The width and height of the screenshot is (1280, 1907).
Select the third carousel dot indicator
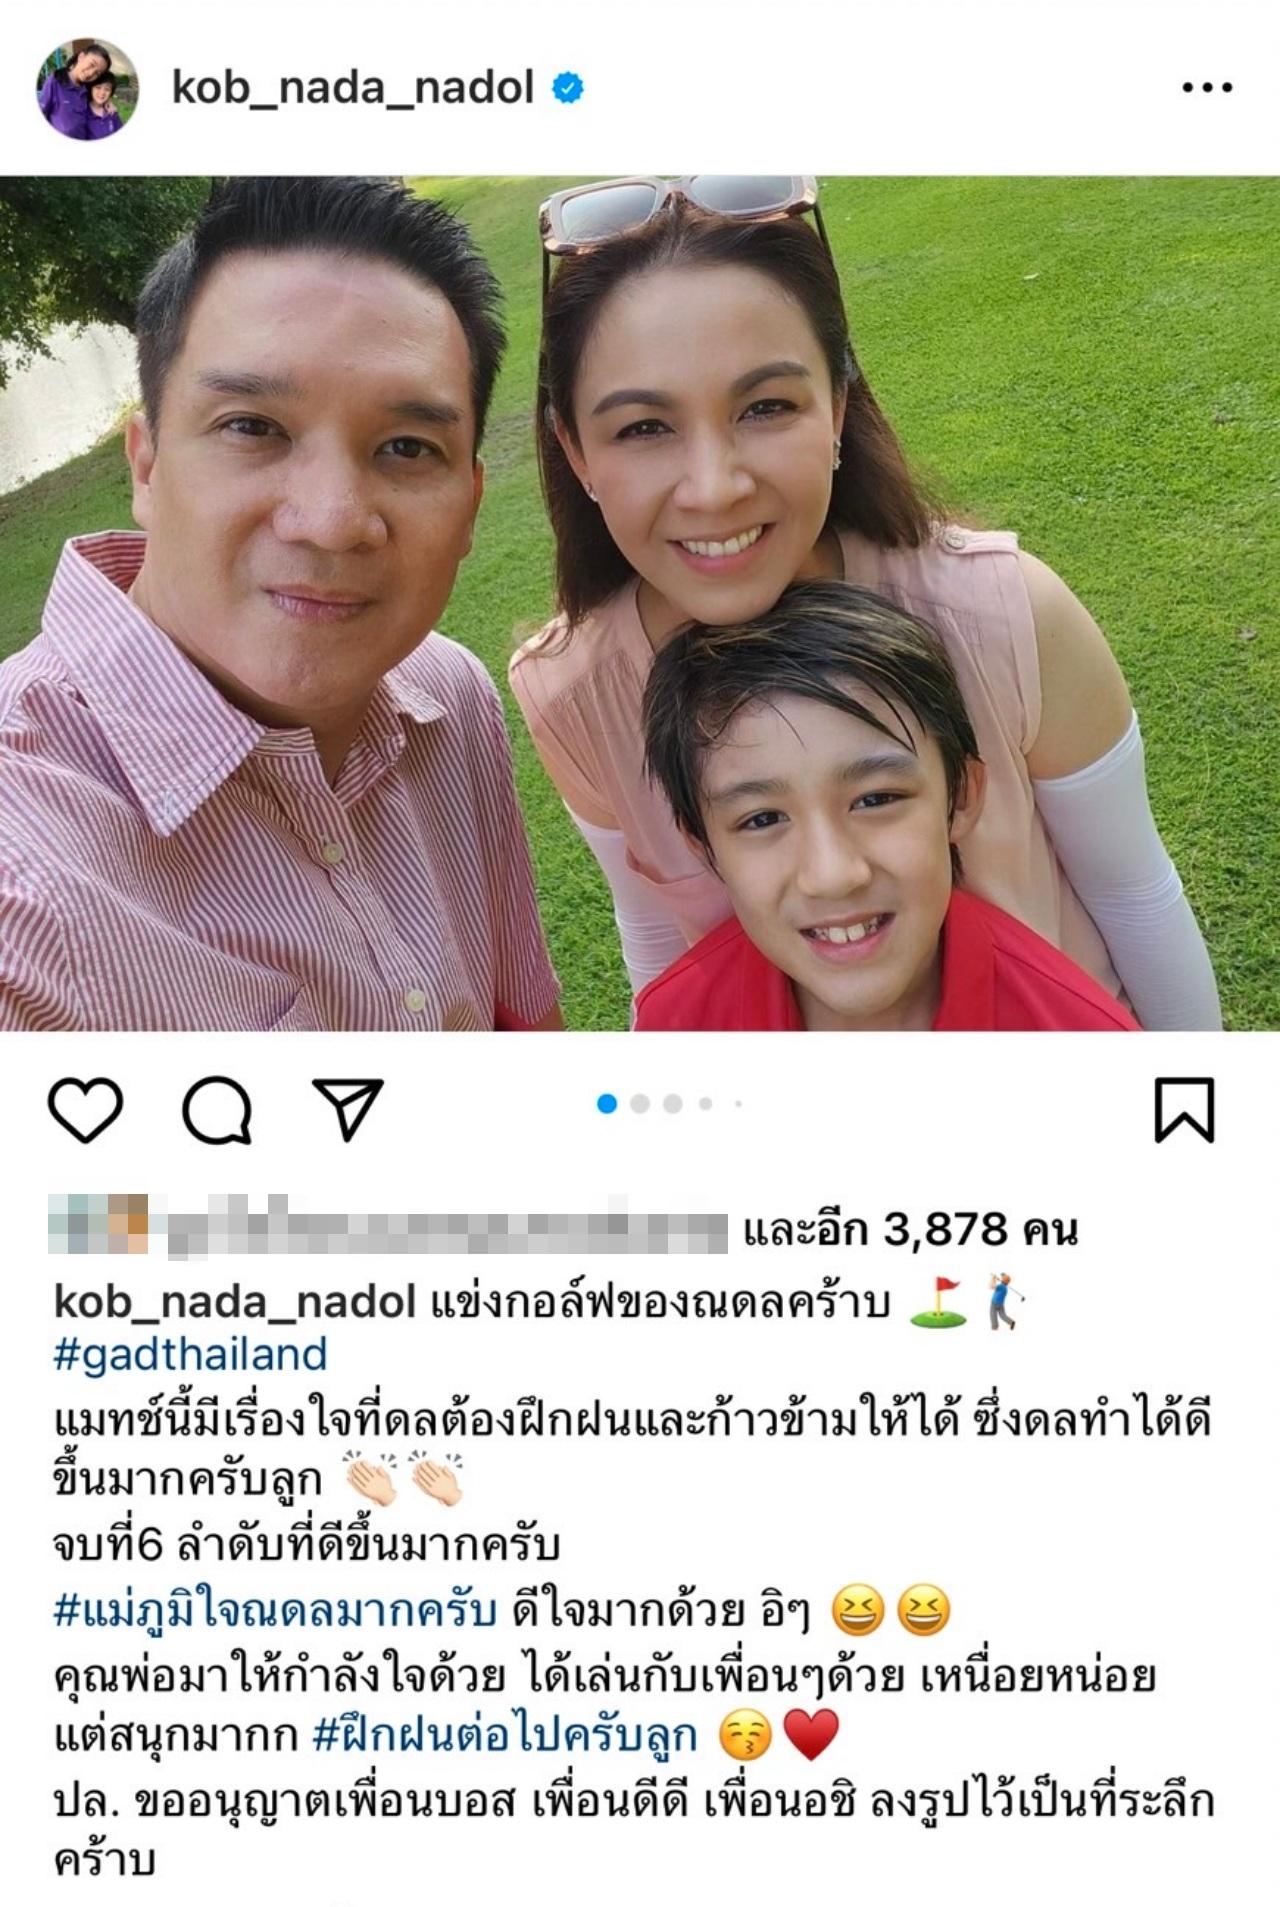(673, 1104)
